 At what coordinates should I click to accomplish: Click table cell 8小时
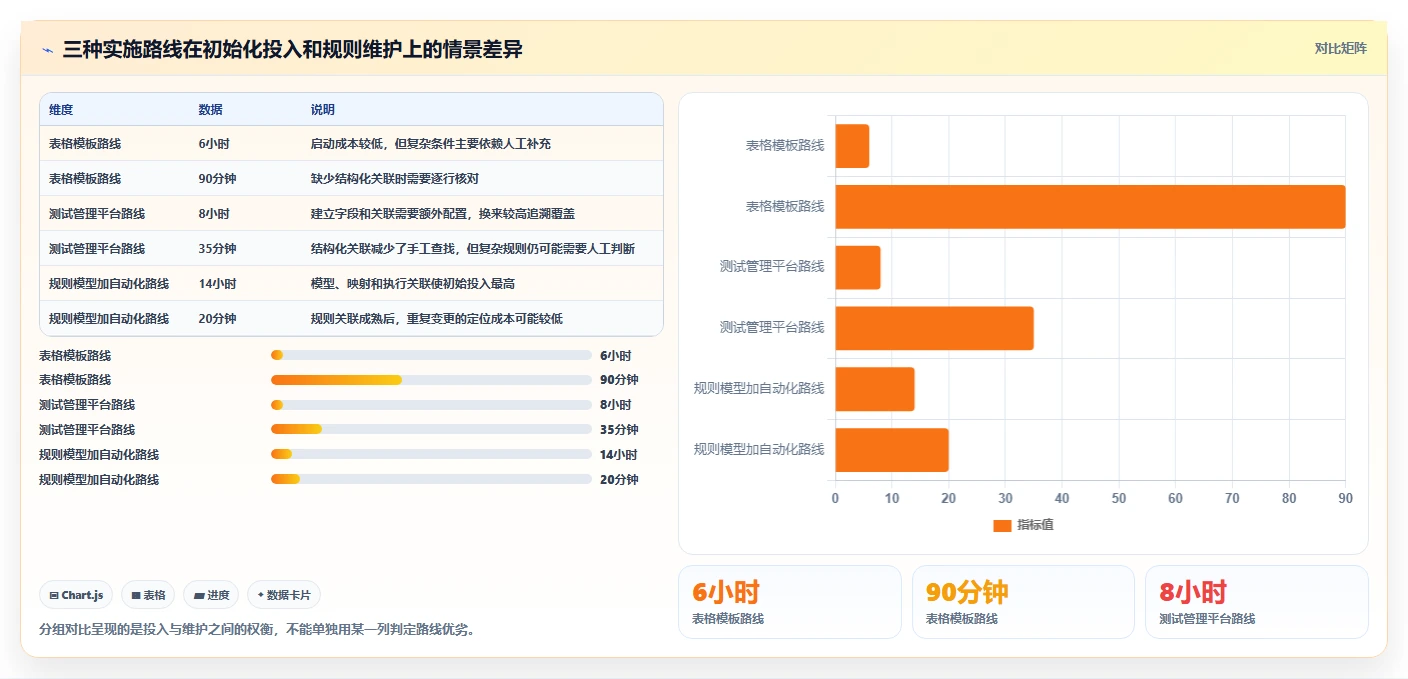tap(214, 214)
